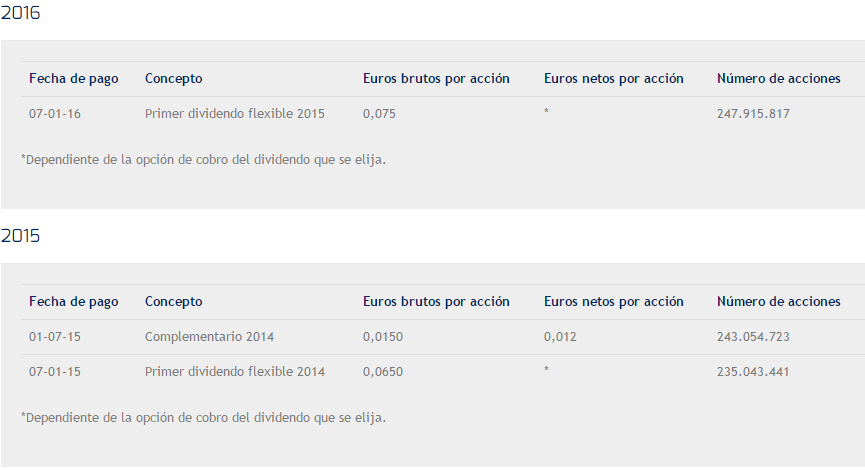Click the 247.915.817 share count

click(753, 114)
